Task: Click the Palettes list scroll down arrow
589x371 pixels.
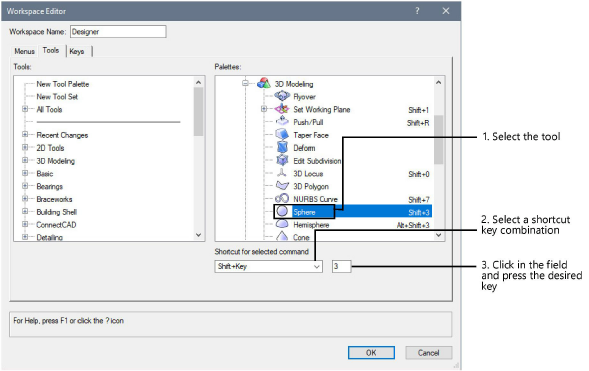Action: pyautogui.click(x=438, y=235)
